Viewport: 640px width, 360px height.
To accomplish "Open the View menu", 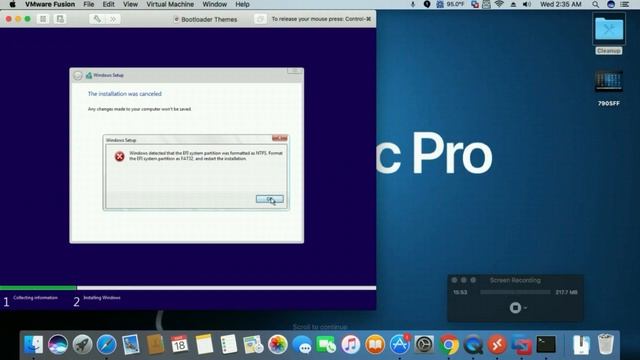I will 130,4.
